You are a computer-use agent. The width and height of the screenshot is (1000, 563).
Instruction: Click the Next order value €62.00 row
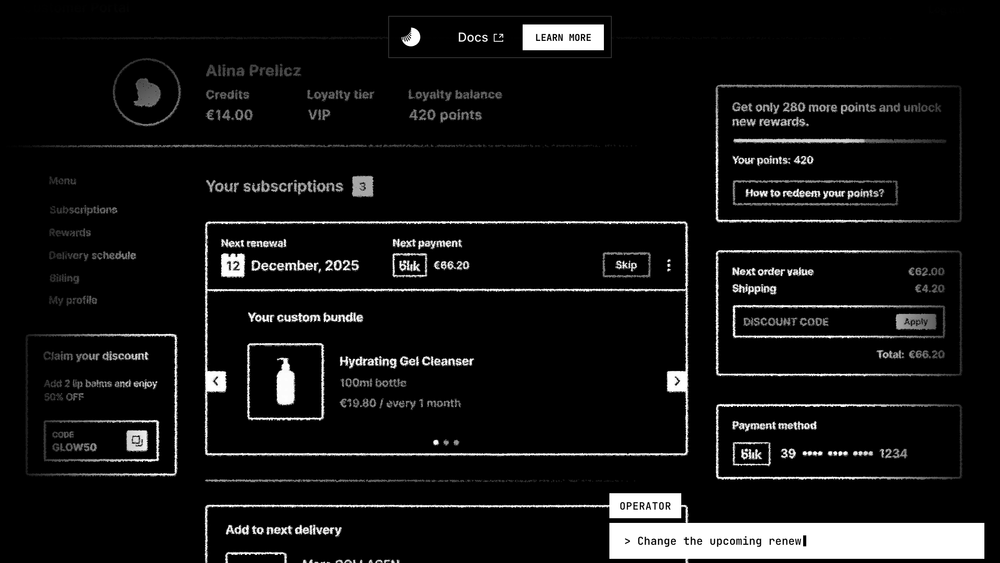point(838,272)
